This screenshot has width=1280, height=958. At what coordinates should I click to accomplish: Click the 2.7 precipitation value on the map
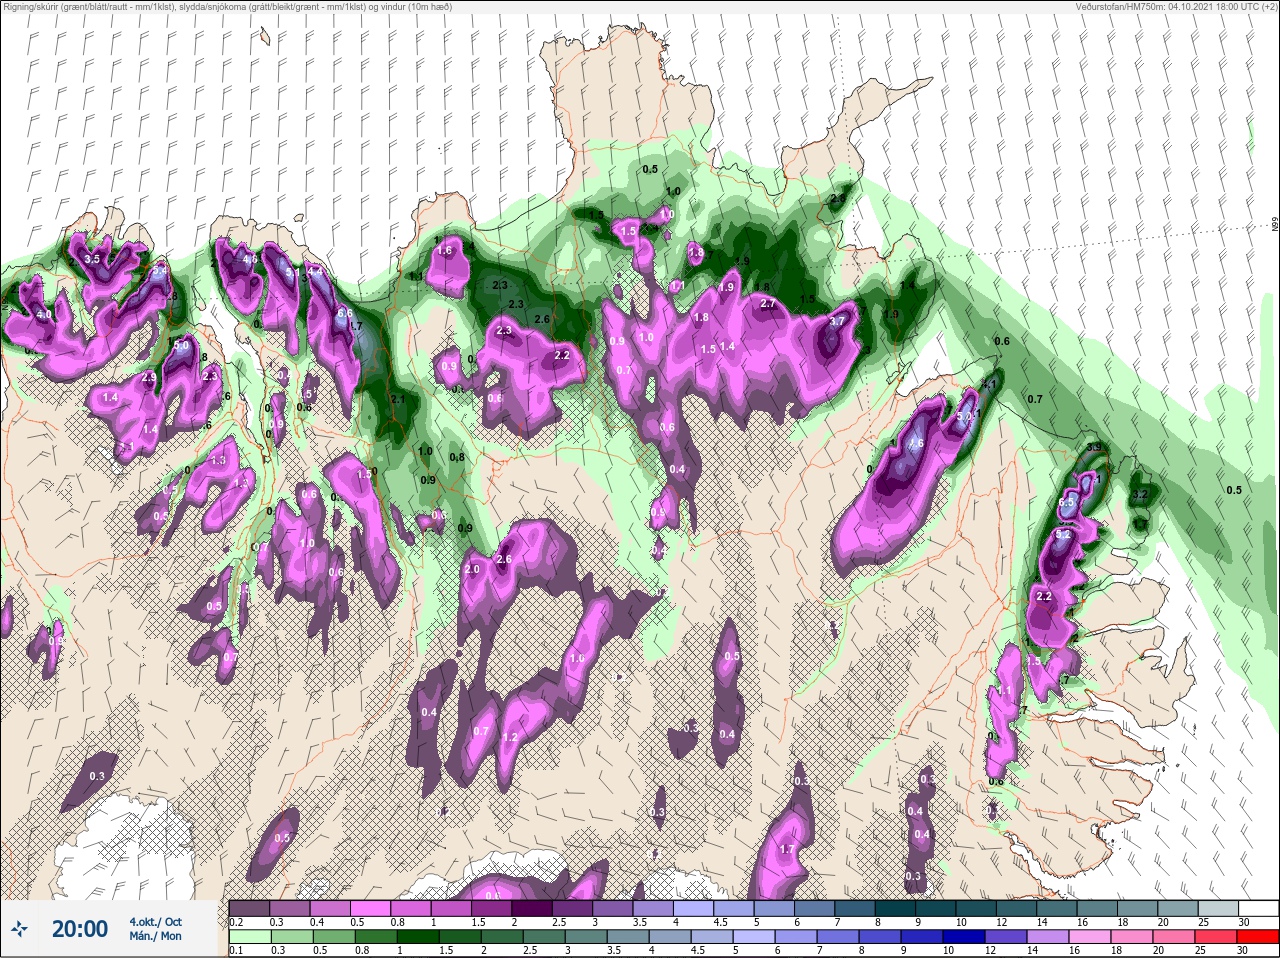[x=768, y=304]
